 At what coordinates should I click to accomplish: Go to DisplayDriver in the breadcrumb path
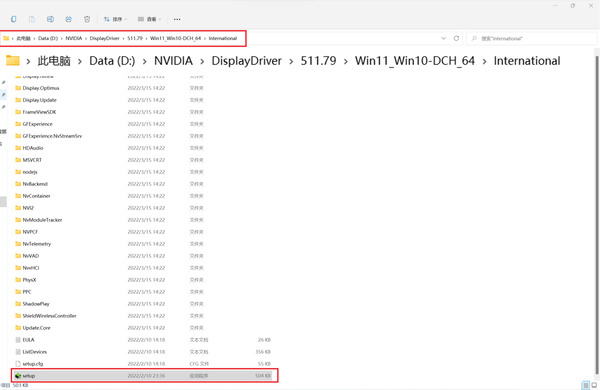click(x=246, y=60)
